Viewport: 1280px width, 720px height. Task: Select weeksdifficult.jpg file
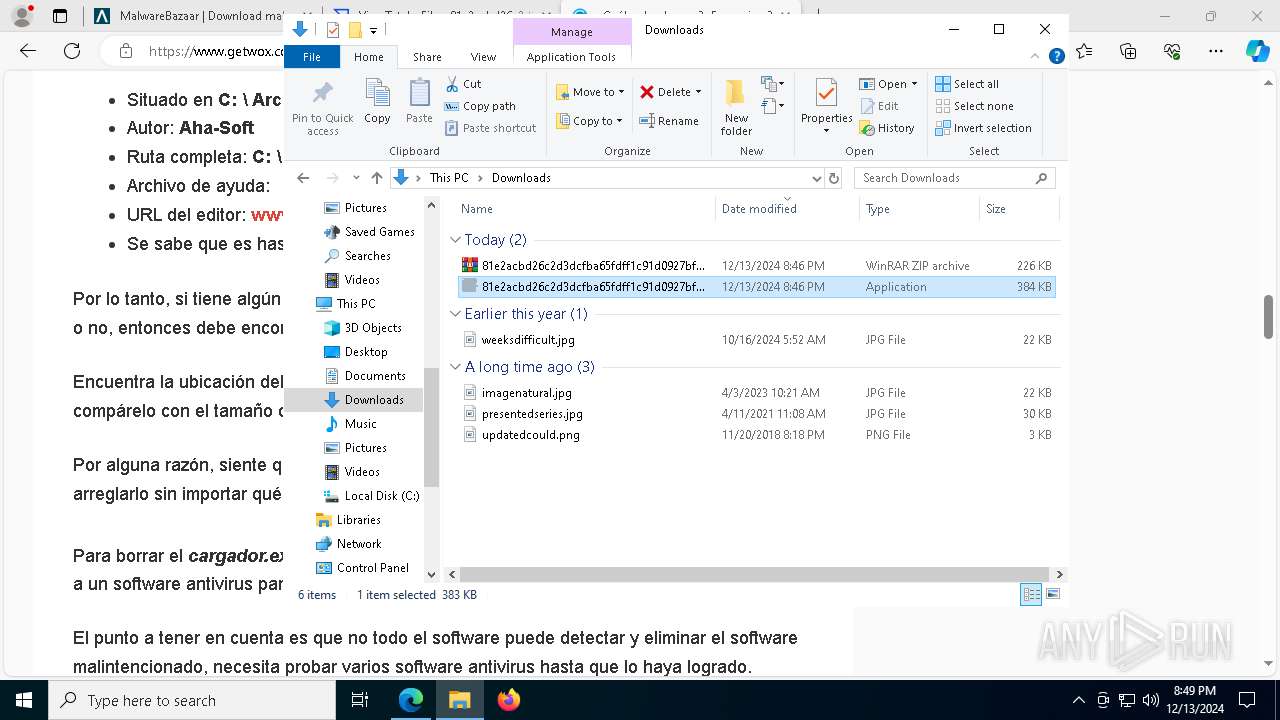(756, 340)
